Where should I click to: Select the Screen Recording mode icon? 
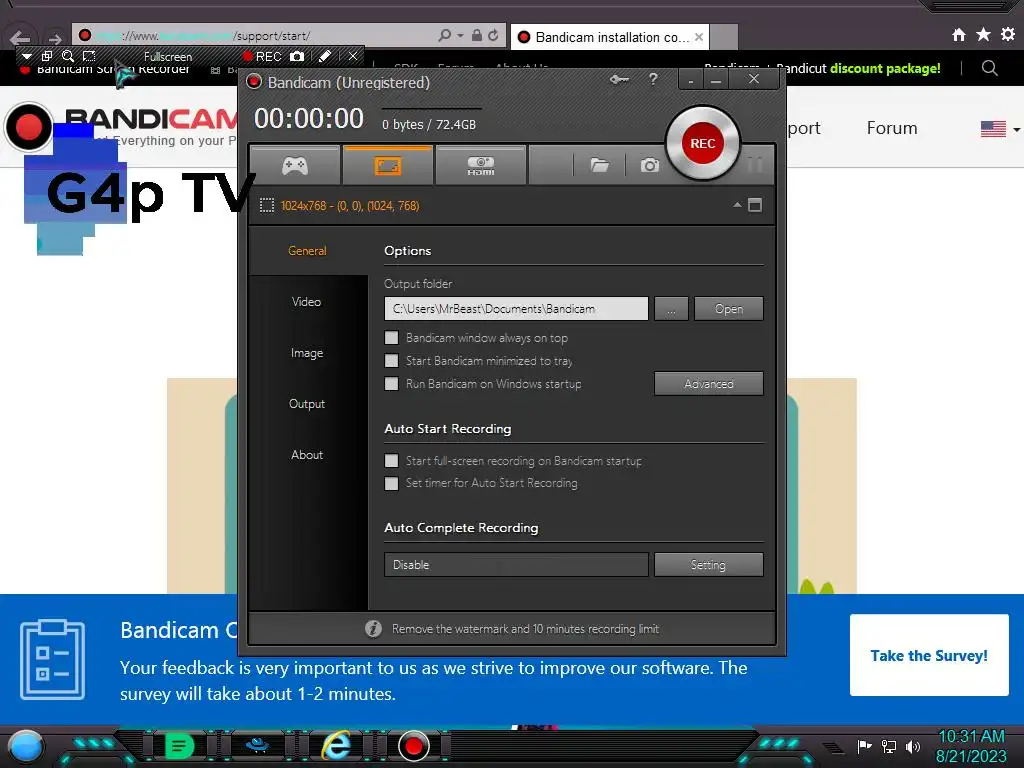tap(388, 166)
